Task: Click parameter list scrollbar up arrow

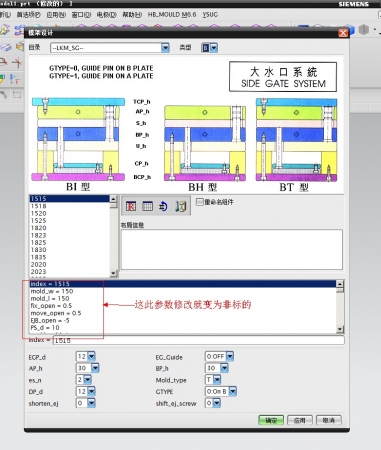Action: coord(340,284)
